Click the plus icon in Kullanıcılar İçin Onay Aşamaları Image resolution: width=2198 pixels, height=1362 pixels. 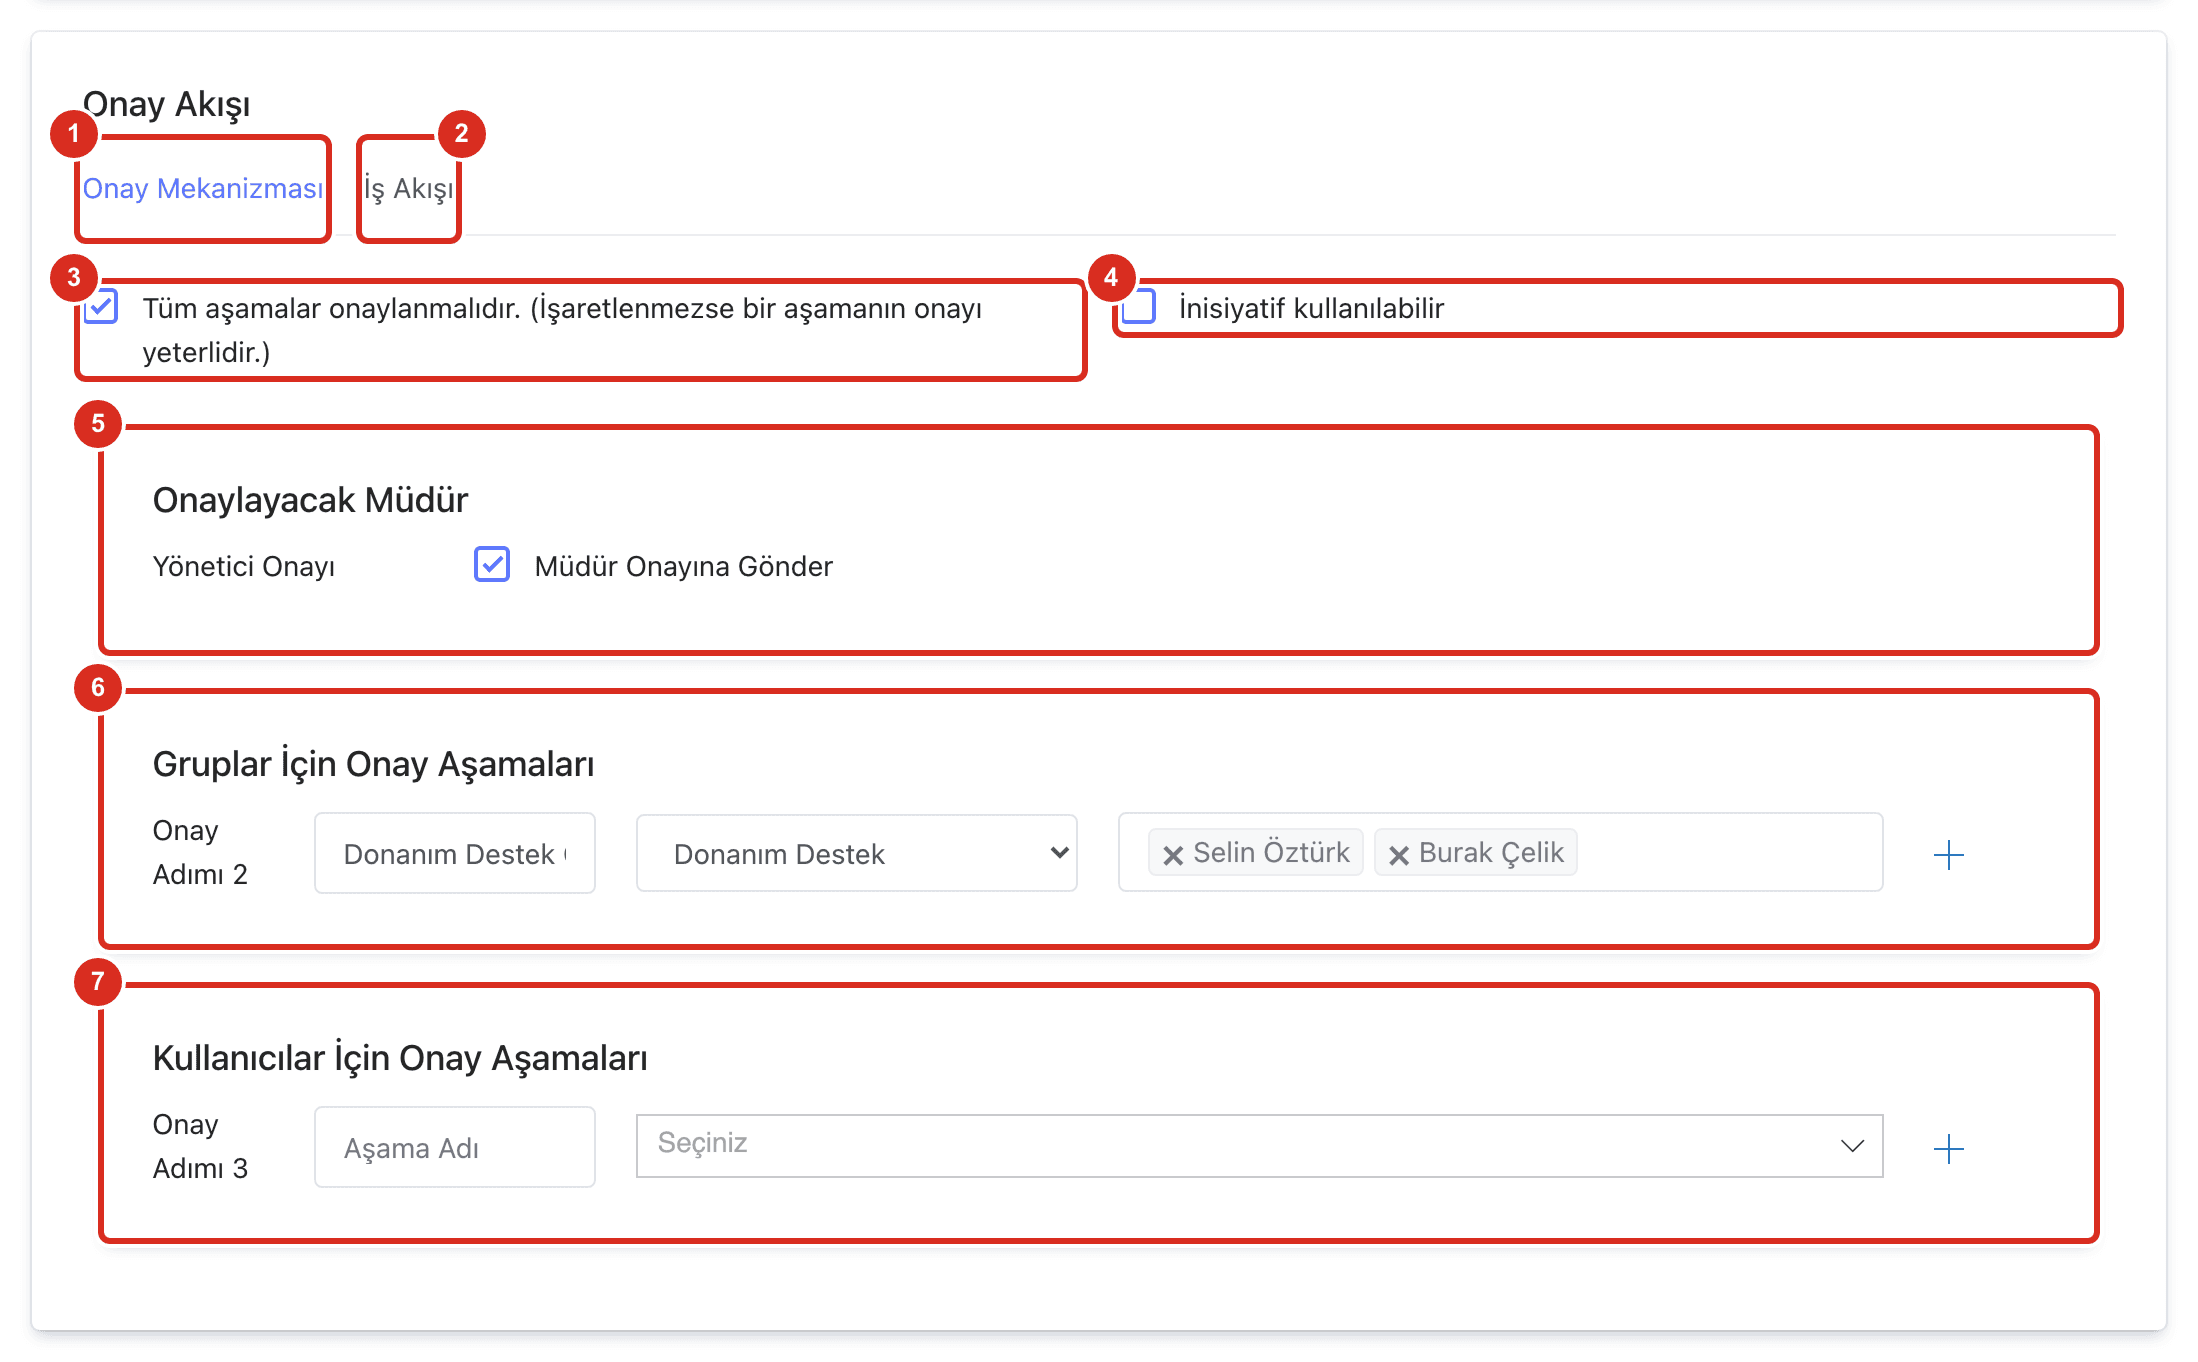(x=1949, y=1149)
